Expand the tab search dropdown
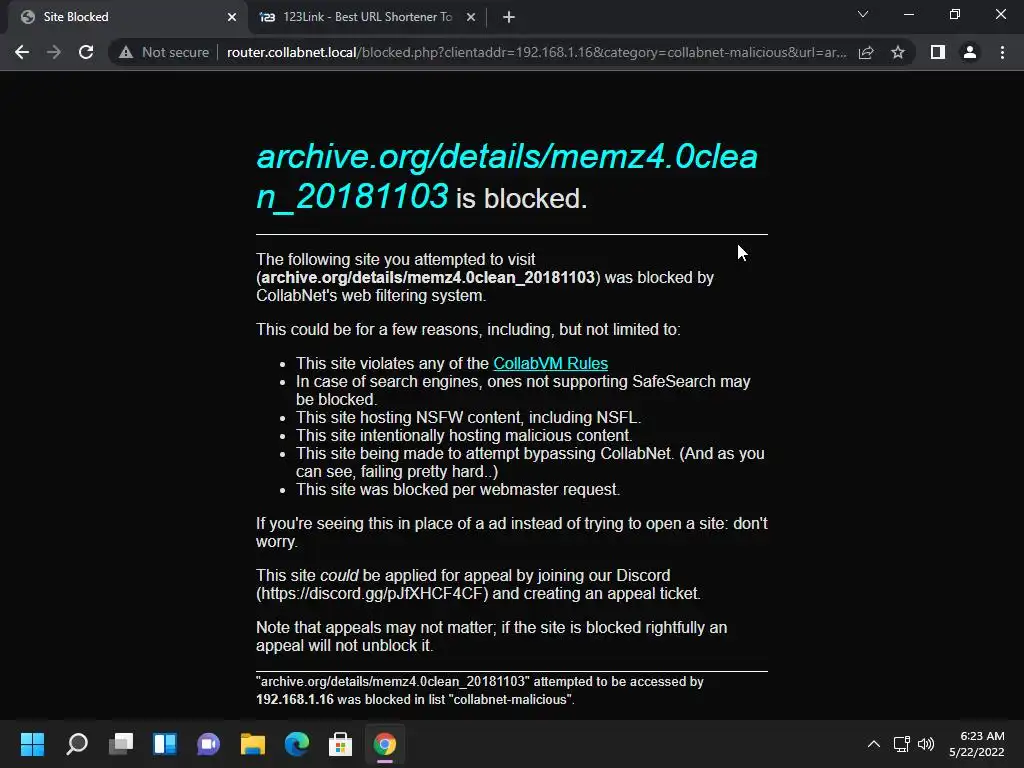1024x768 pixels. coord(863,14)
